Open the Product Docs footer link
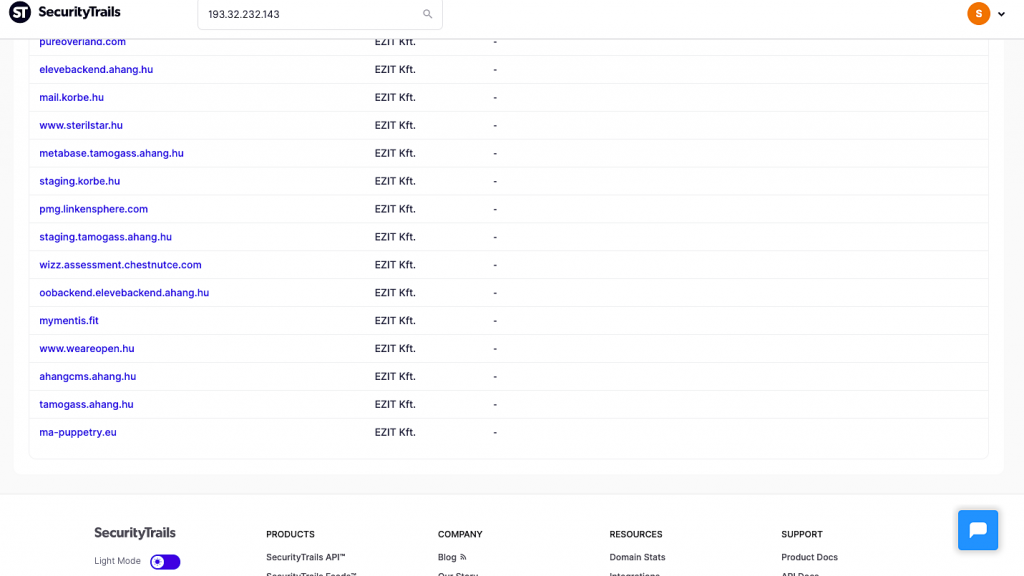 coord(809,557)
